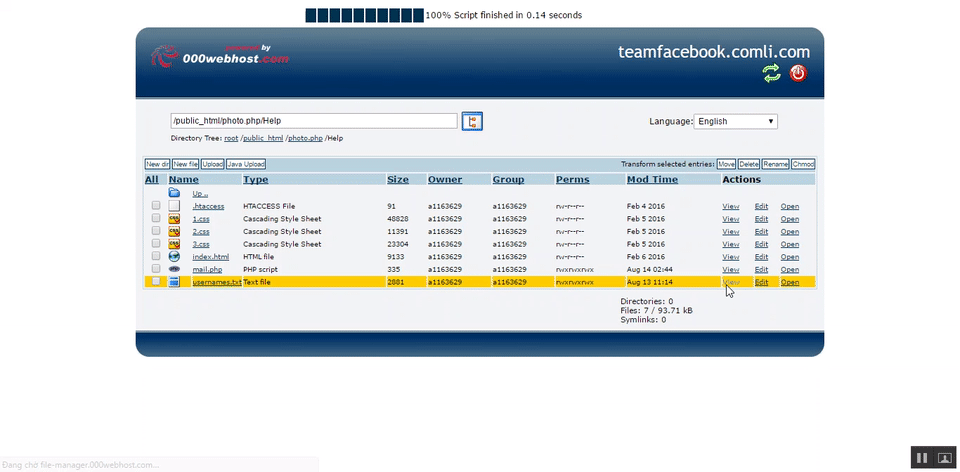960x472 pixels.
Task: Click the picture-in-picture icon at bottom right
Action: coord(945,457)
